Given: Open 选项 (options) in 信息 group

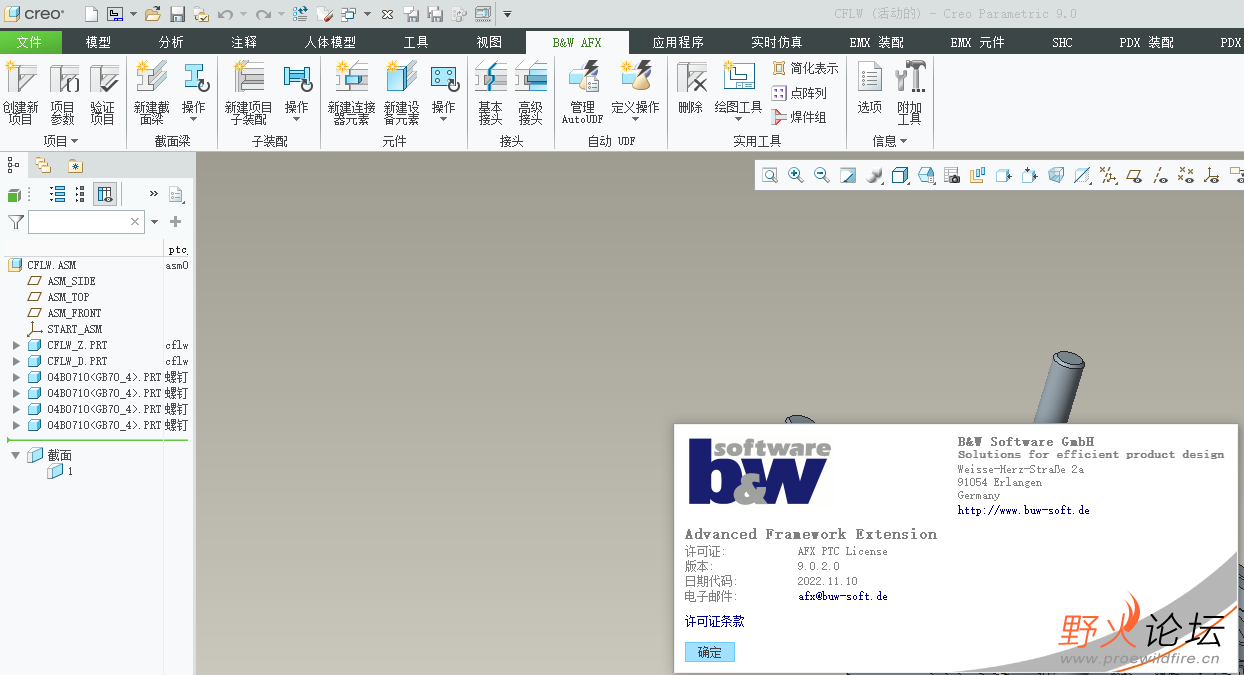Looking at the screenshot, I should (870, 88).
